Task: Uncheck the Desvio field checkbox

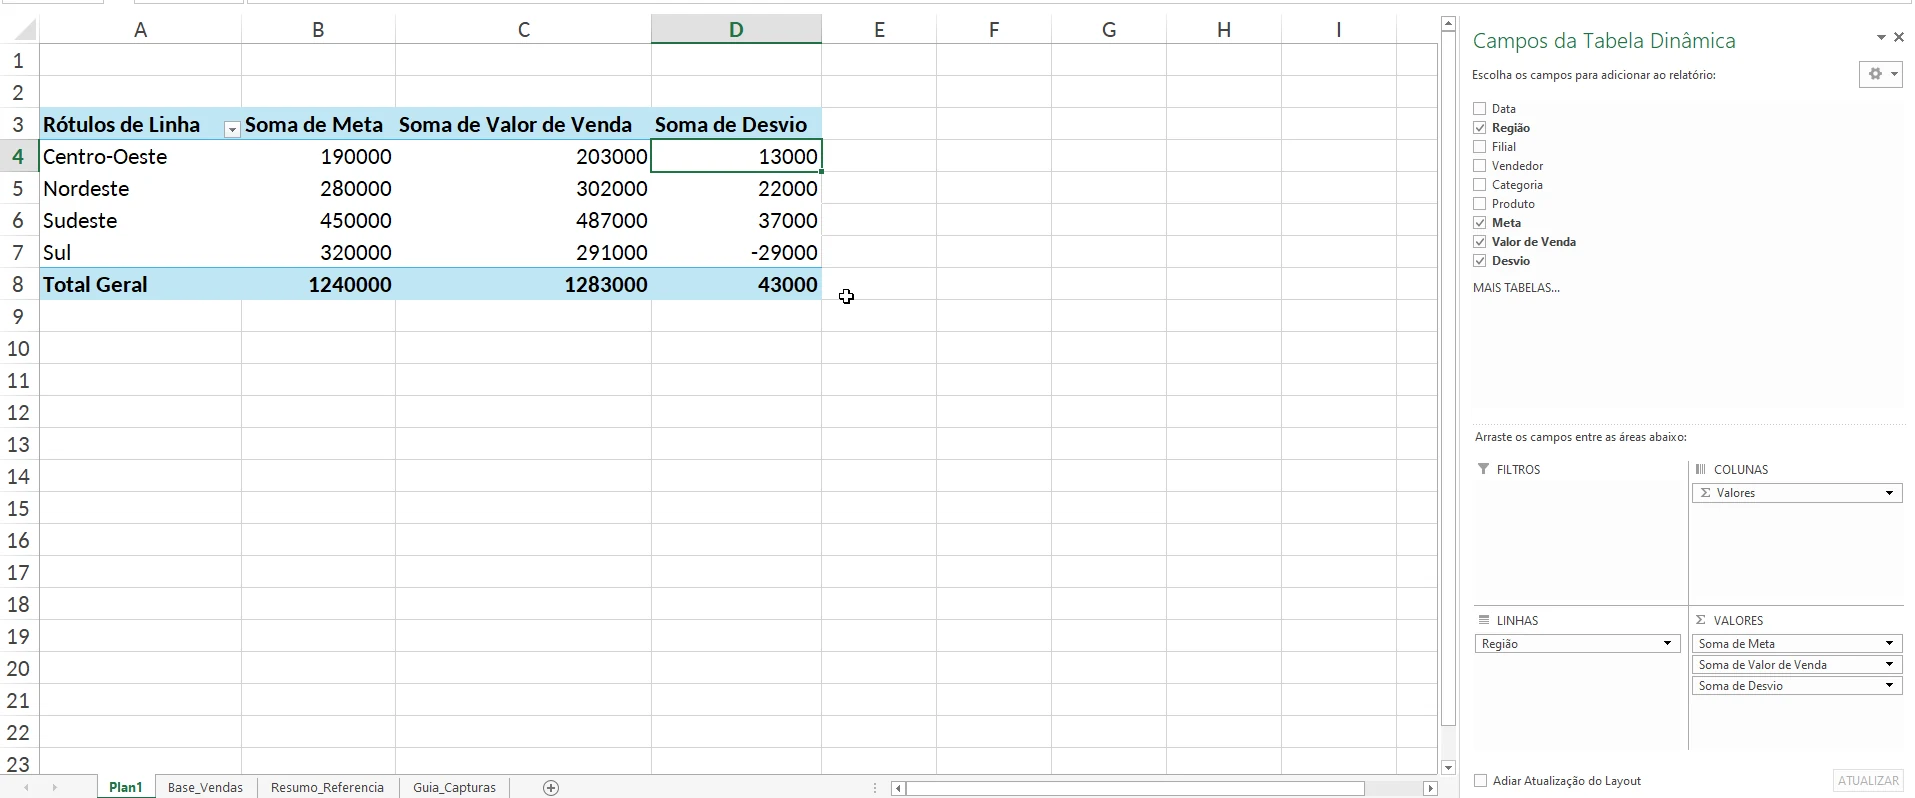Action: point(1480,261)
